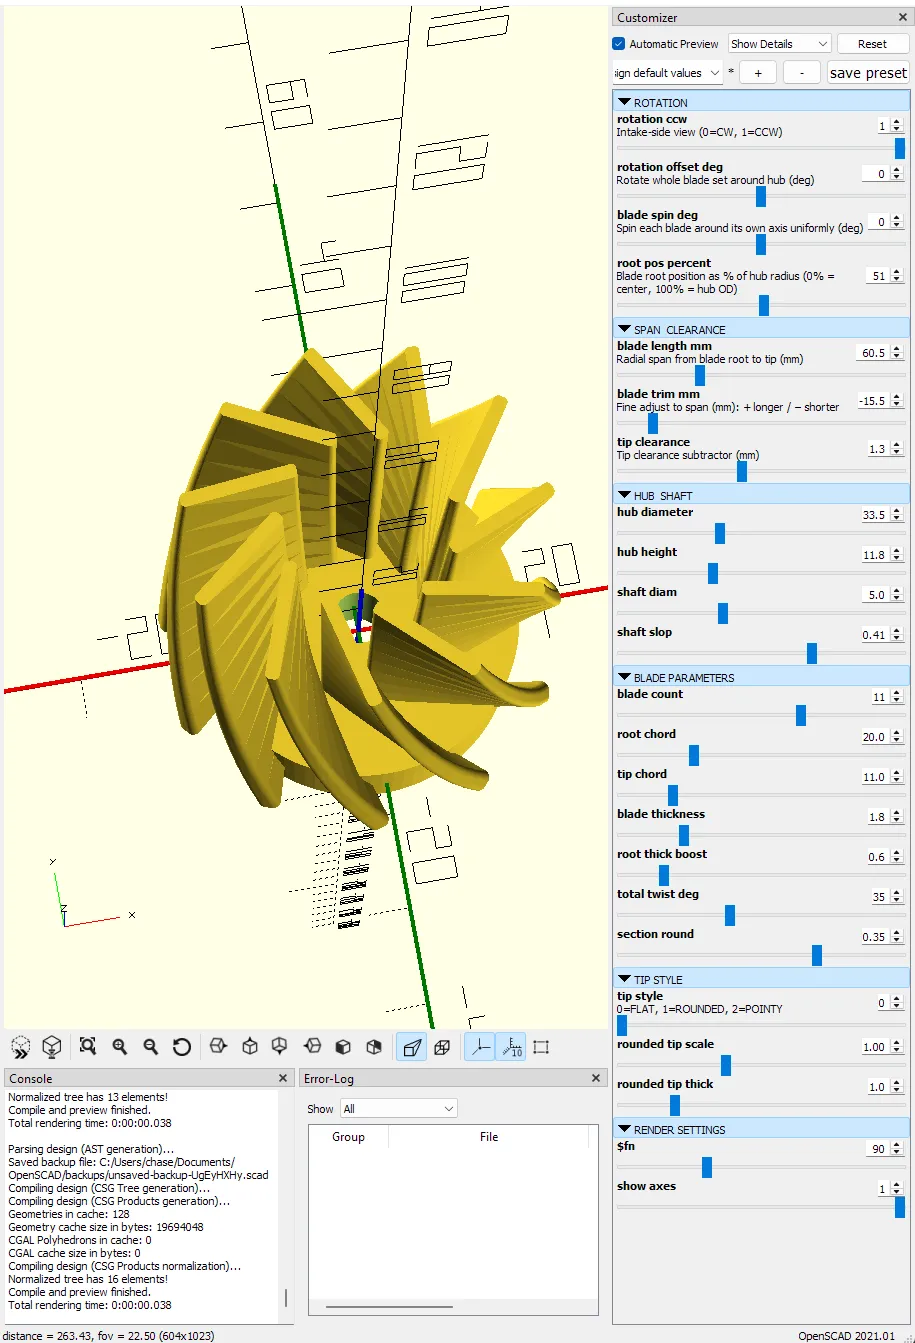Screen dimensions: 915x1343
Task: Click the hub diameter value field
Action: (x=874, y=515)
